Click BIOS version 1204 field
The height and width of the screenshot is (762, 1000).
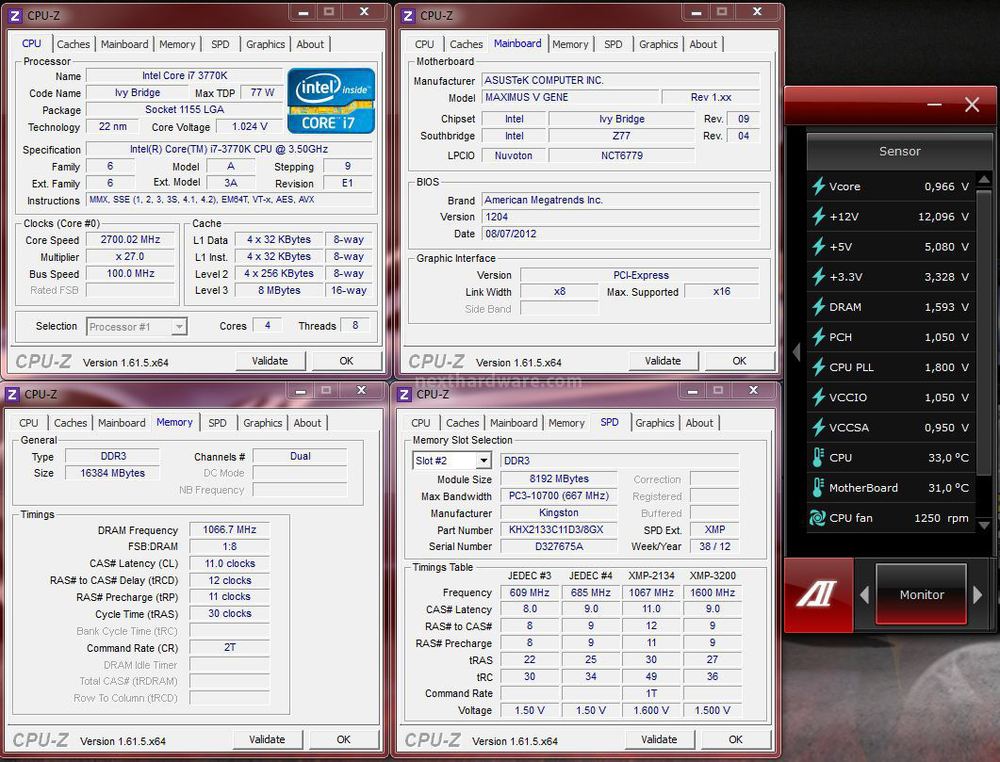(620, 217)
